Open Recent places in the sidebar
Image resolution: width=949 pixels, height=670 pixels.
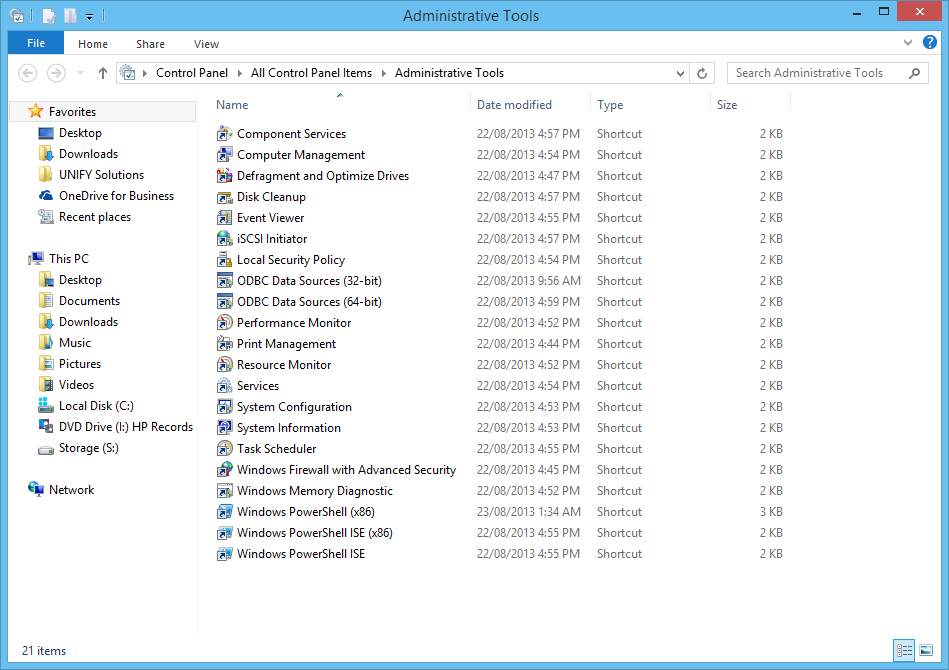click(94, 217)
